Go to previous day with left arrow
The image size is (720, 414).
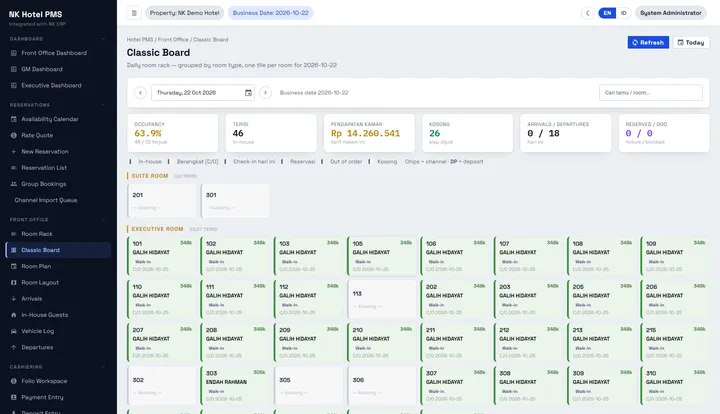[140, 93]
